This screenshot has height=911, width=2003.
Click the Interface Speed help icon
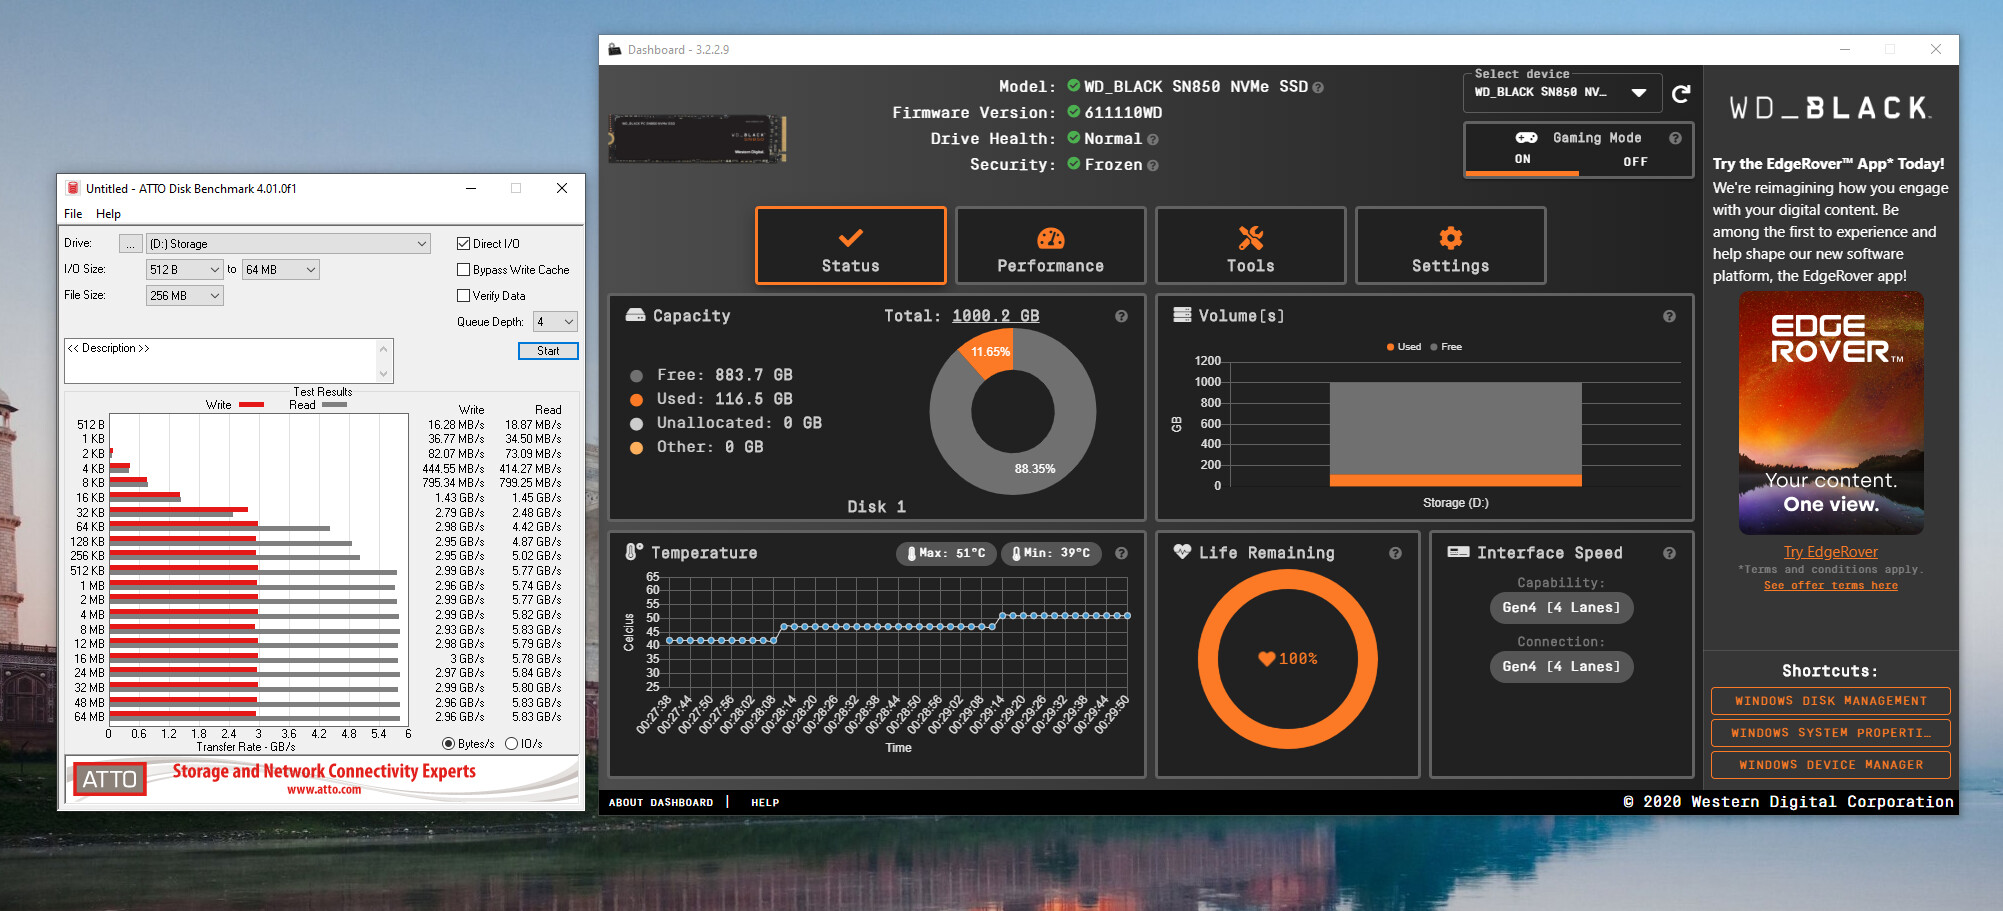1669,553
